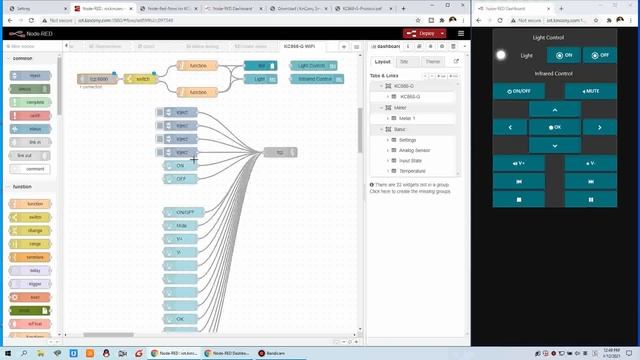The width and height of the screenshot is (640, 360).
Task: Select the inject node in the palette
Action: point(30,76)
